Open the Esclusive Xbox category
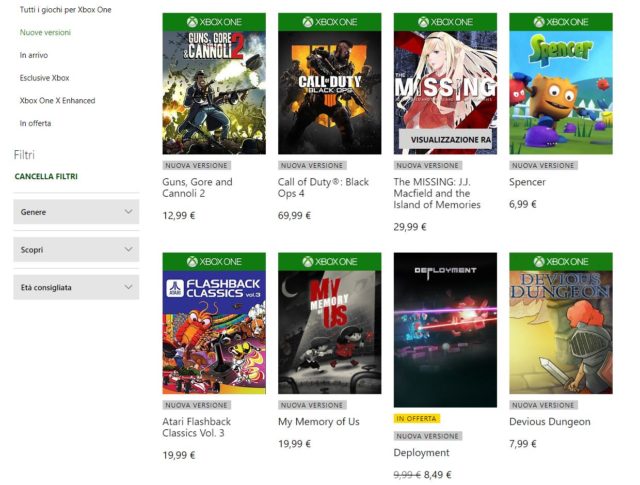 tap(44, 78)
